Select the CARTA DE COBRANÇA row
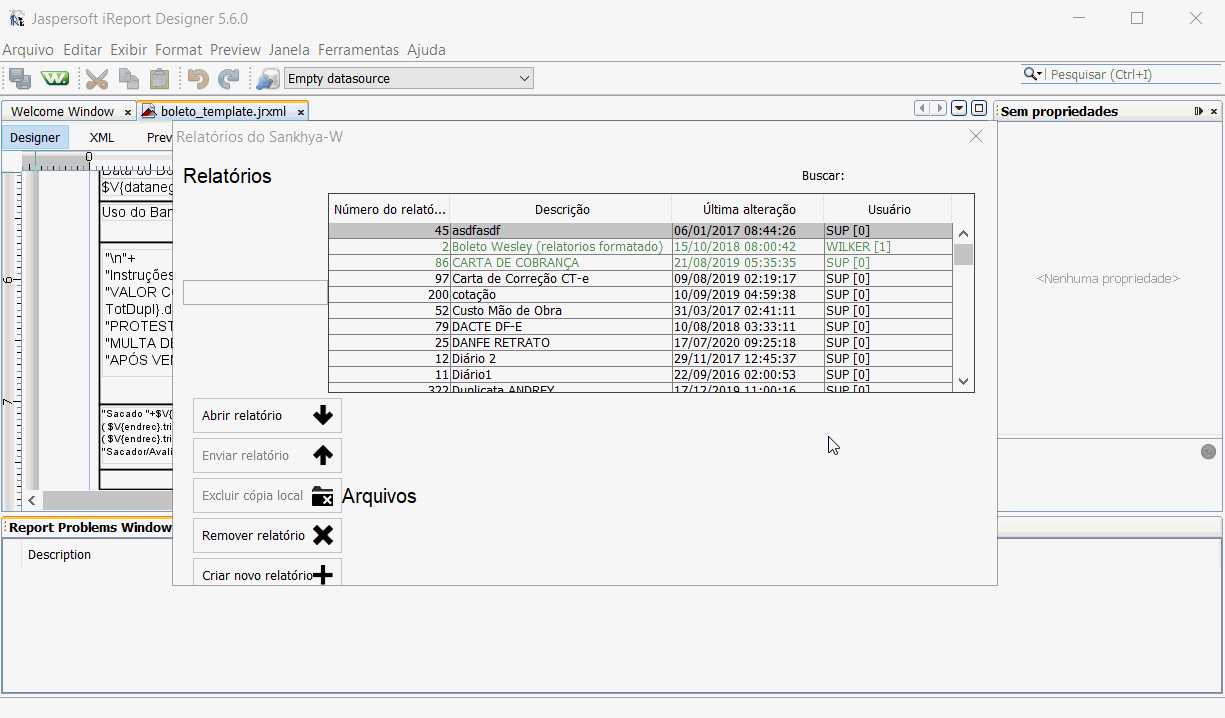This screenshot has height=718, width=1225. pos(641,263)
